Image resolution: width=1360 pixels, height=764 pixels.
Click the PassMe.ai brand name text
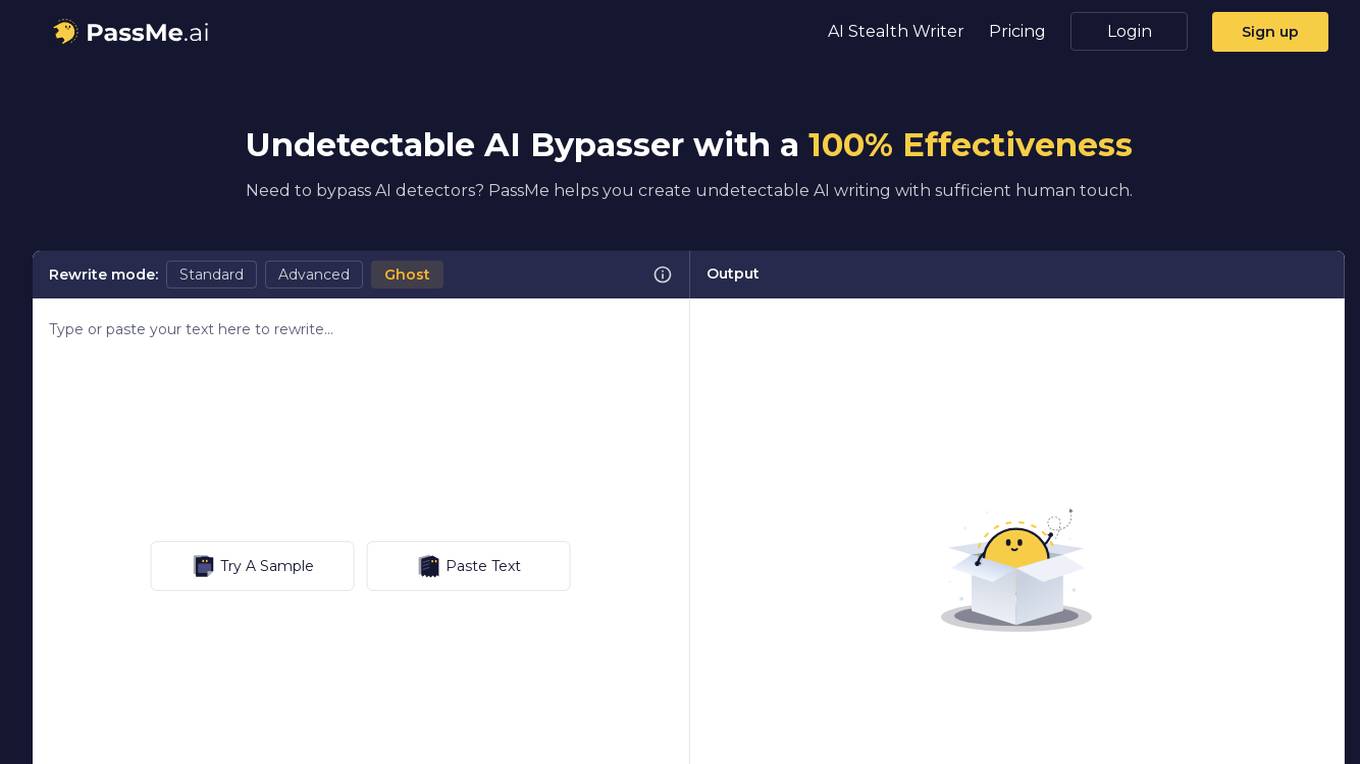[148, 33]
